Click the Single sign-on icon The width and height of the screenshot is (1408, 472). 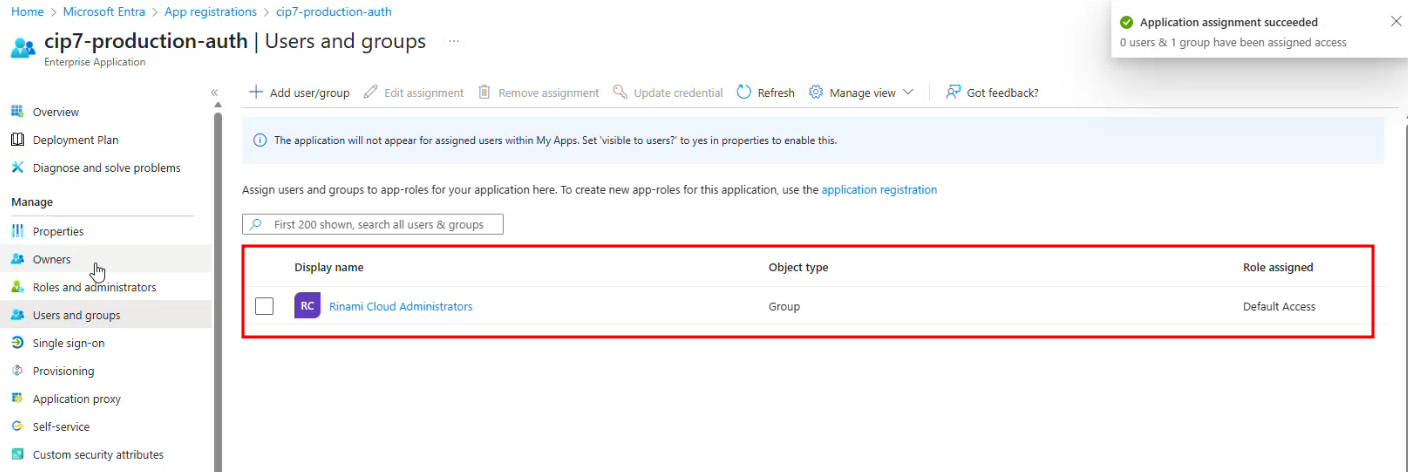[17, 343]
